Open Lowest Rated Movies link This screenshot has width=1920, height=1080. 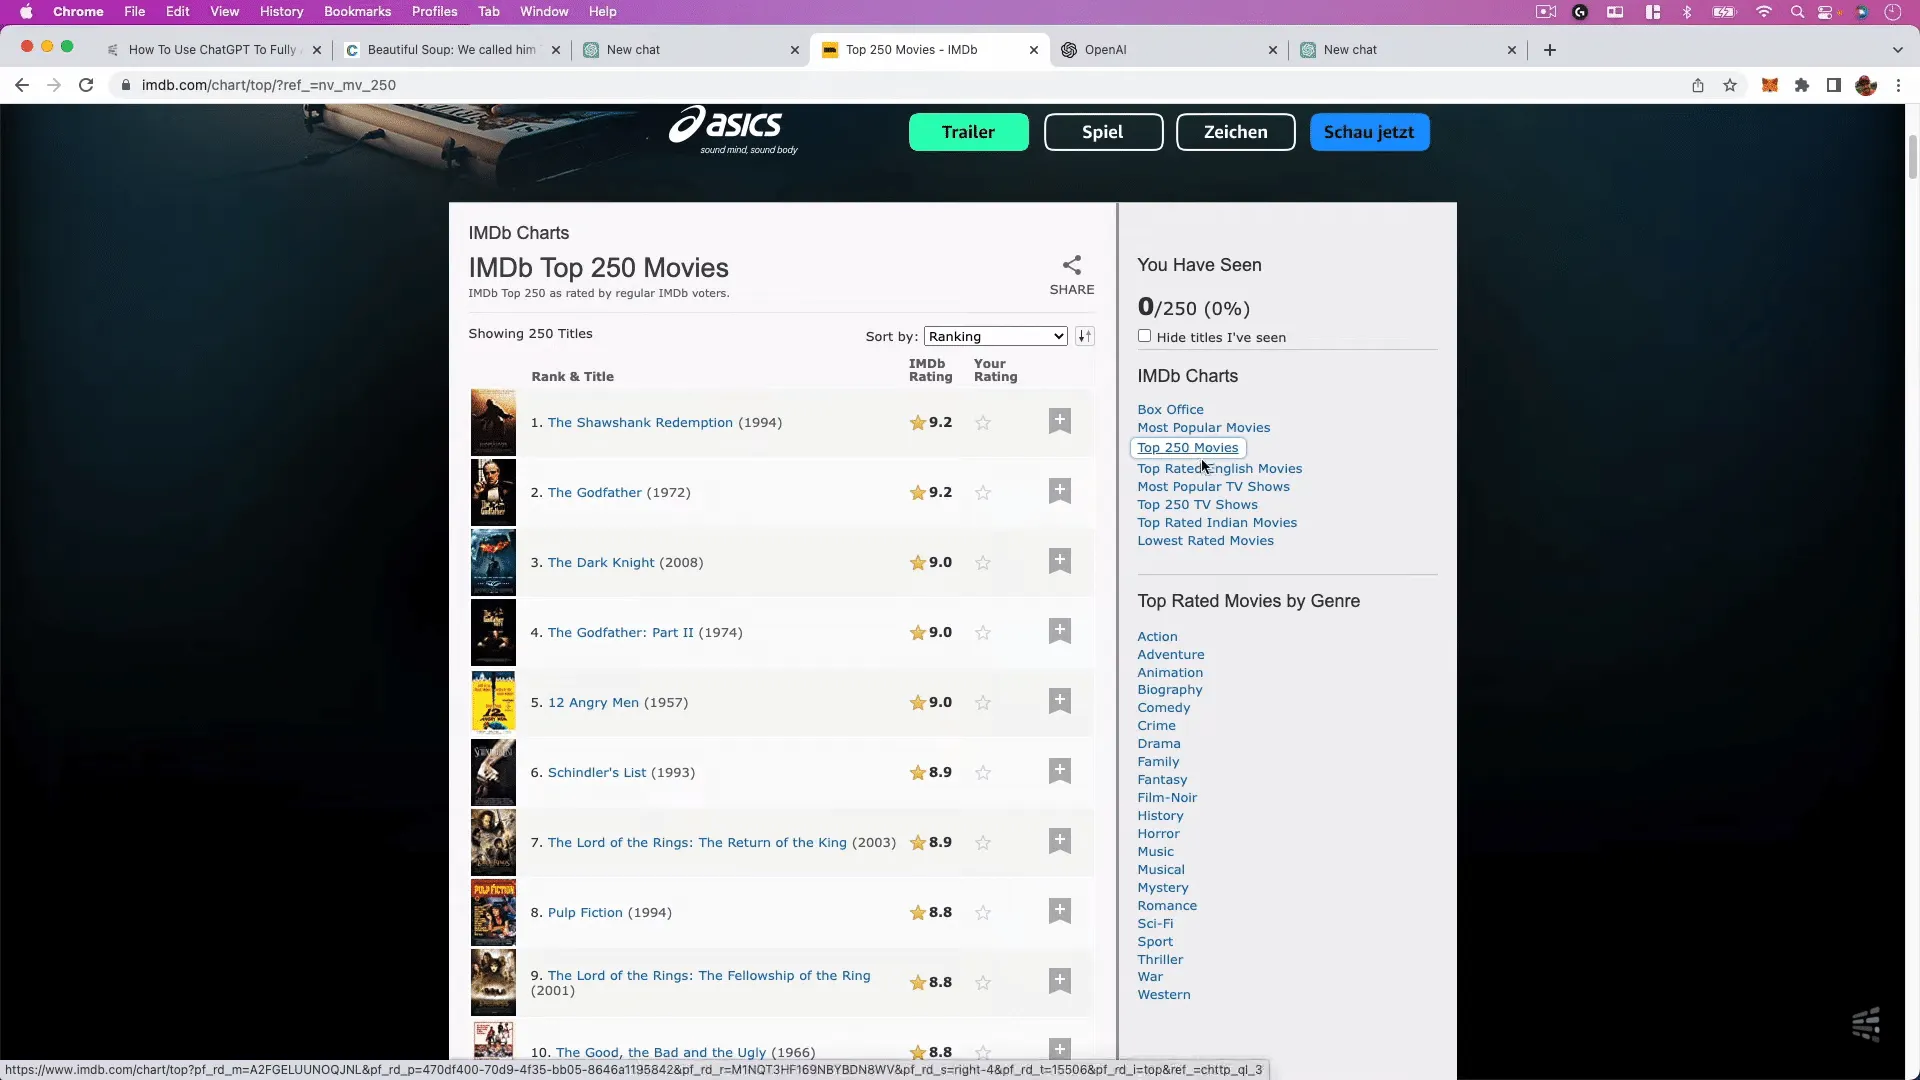(1205, 540)
